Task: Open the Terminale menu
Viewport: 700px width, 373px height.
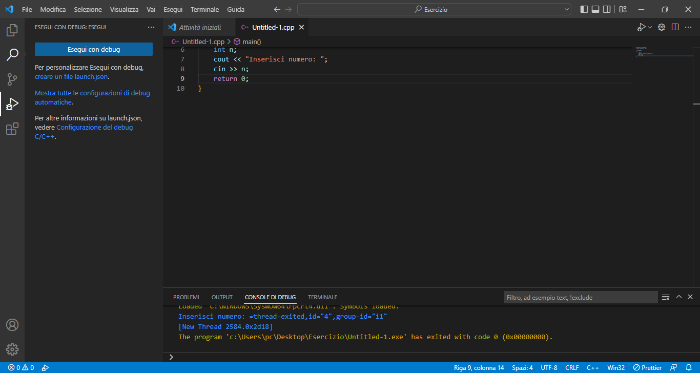Action: click(x=204, y=9)
